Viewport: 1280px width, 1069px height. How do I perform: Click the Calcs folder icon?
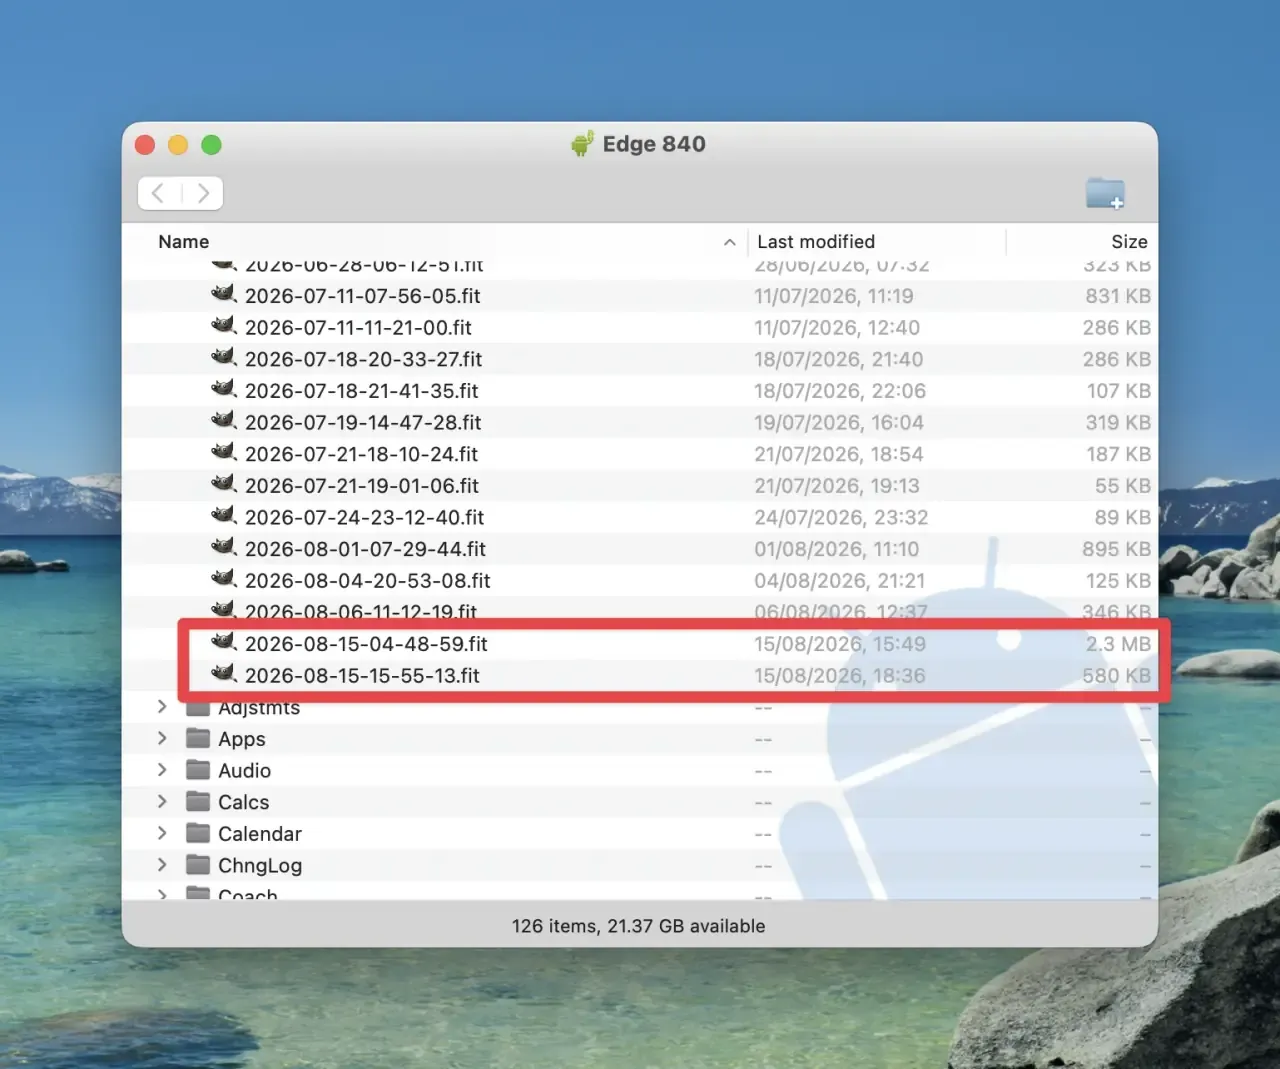199,802
